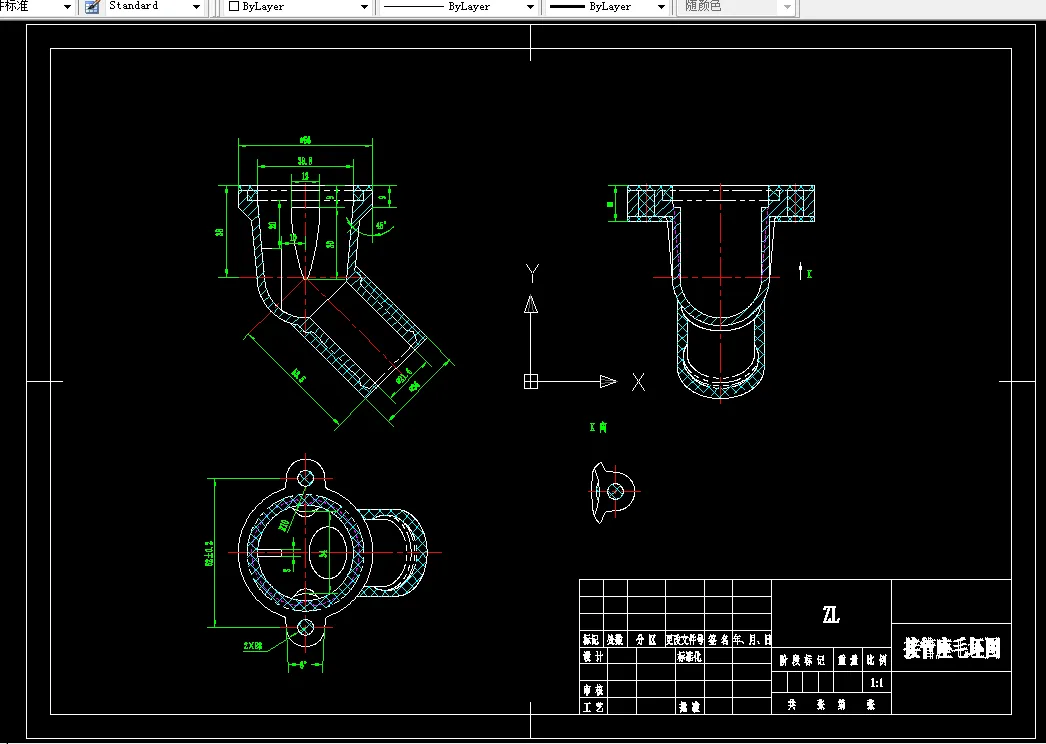The height and width of the screenshot is (744, 1046).
Task: Click the 重量 title block cell
Action: click(849, 661)
